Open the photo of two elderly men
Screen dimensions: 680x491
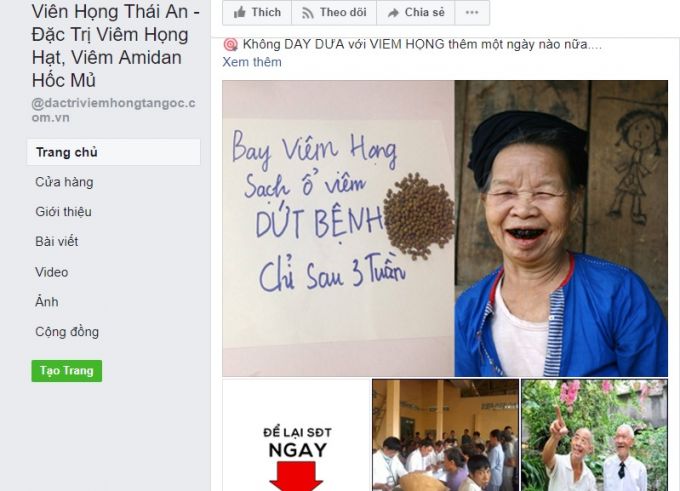[x=595, y=435]
